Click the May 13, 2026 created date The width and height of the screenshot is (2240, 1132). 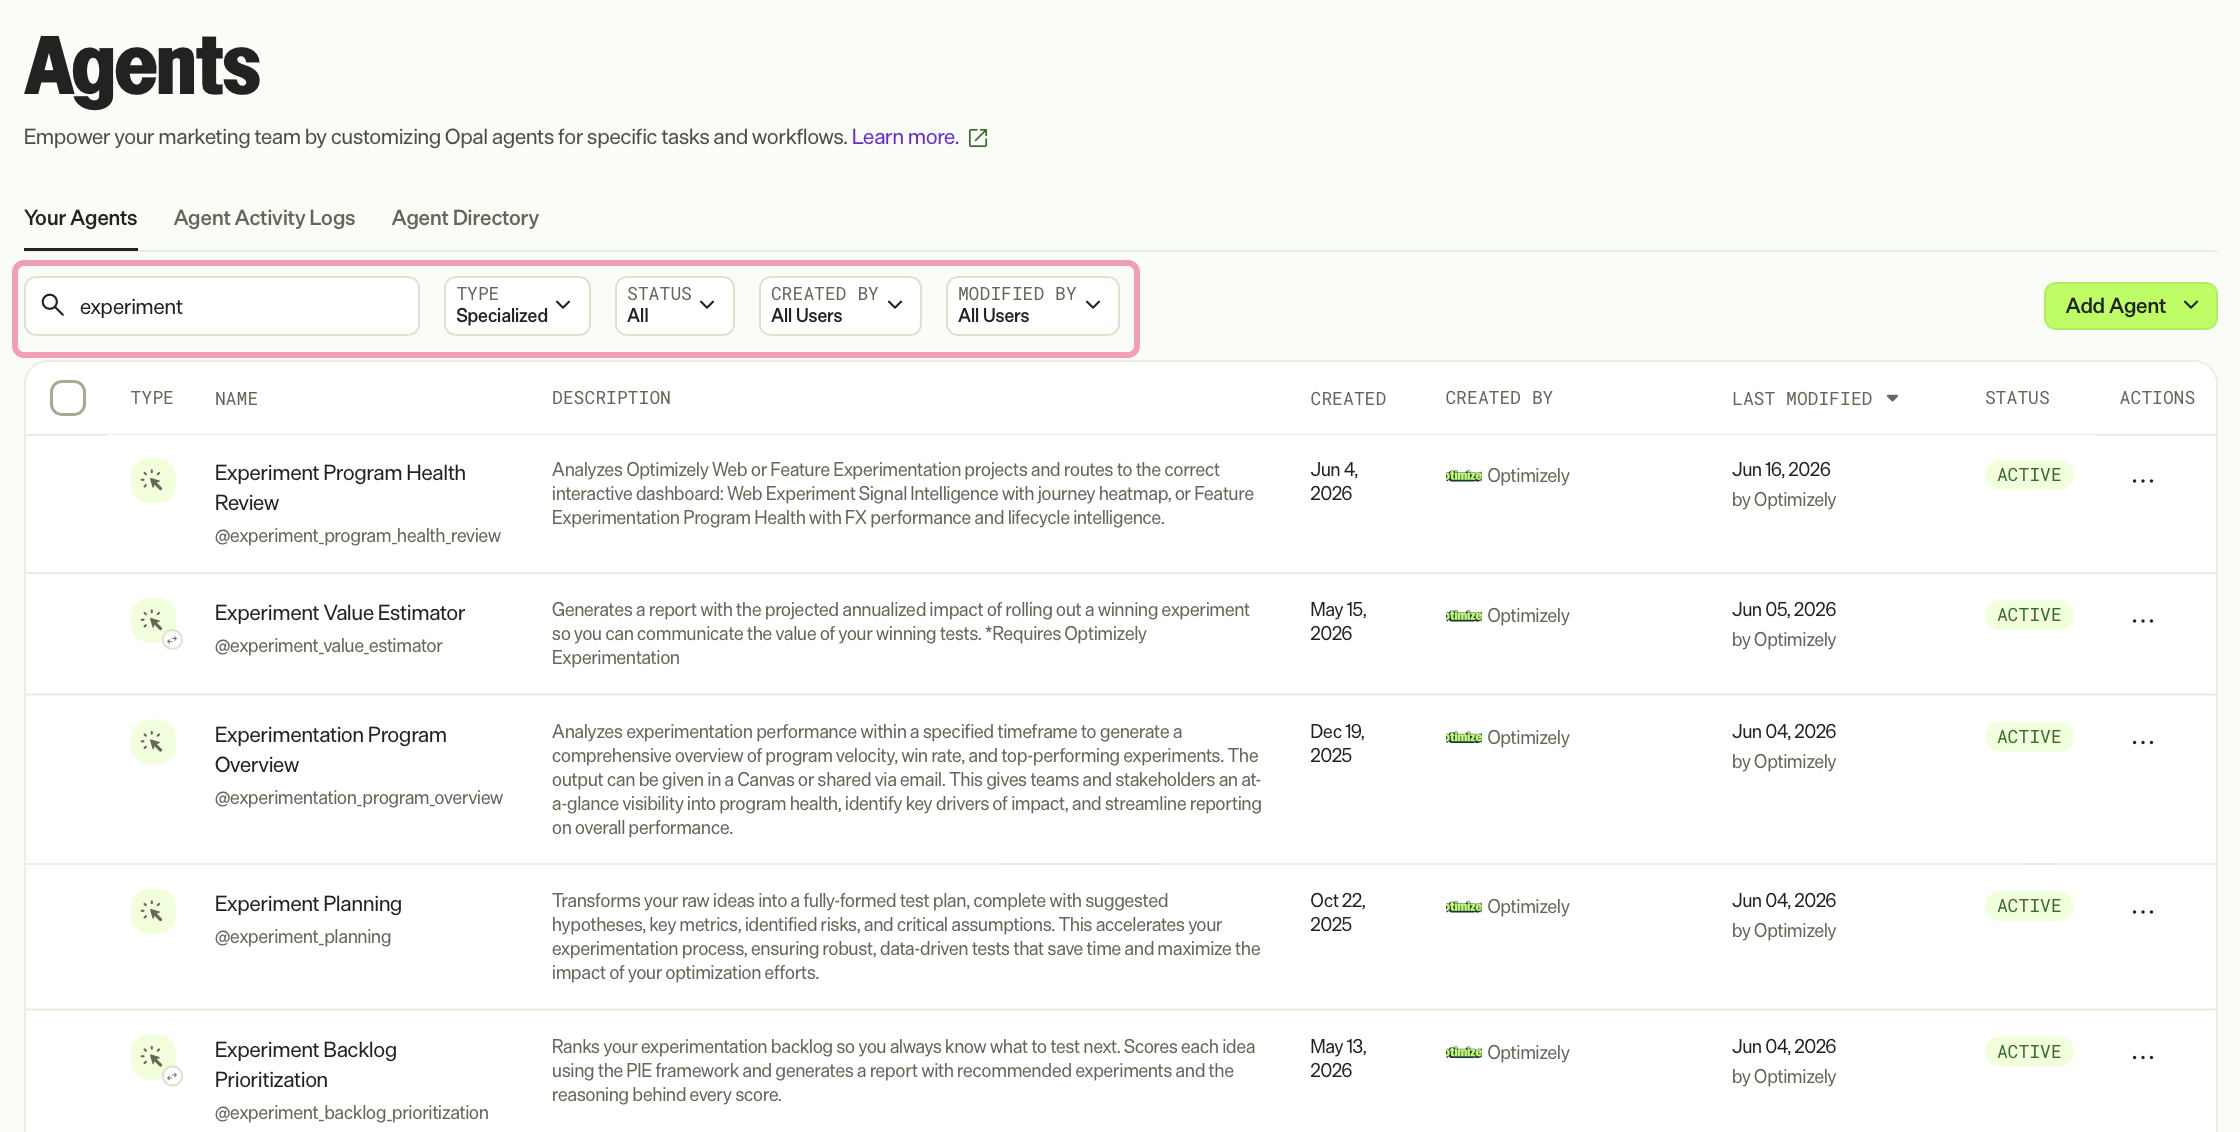1339,1059
